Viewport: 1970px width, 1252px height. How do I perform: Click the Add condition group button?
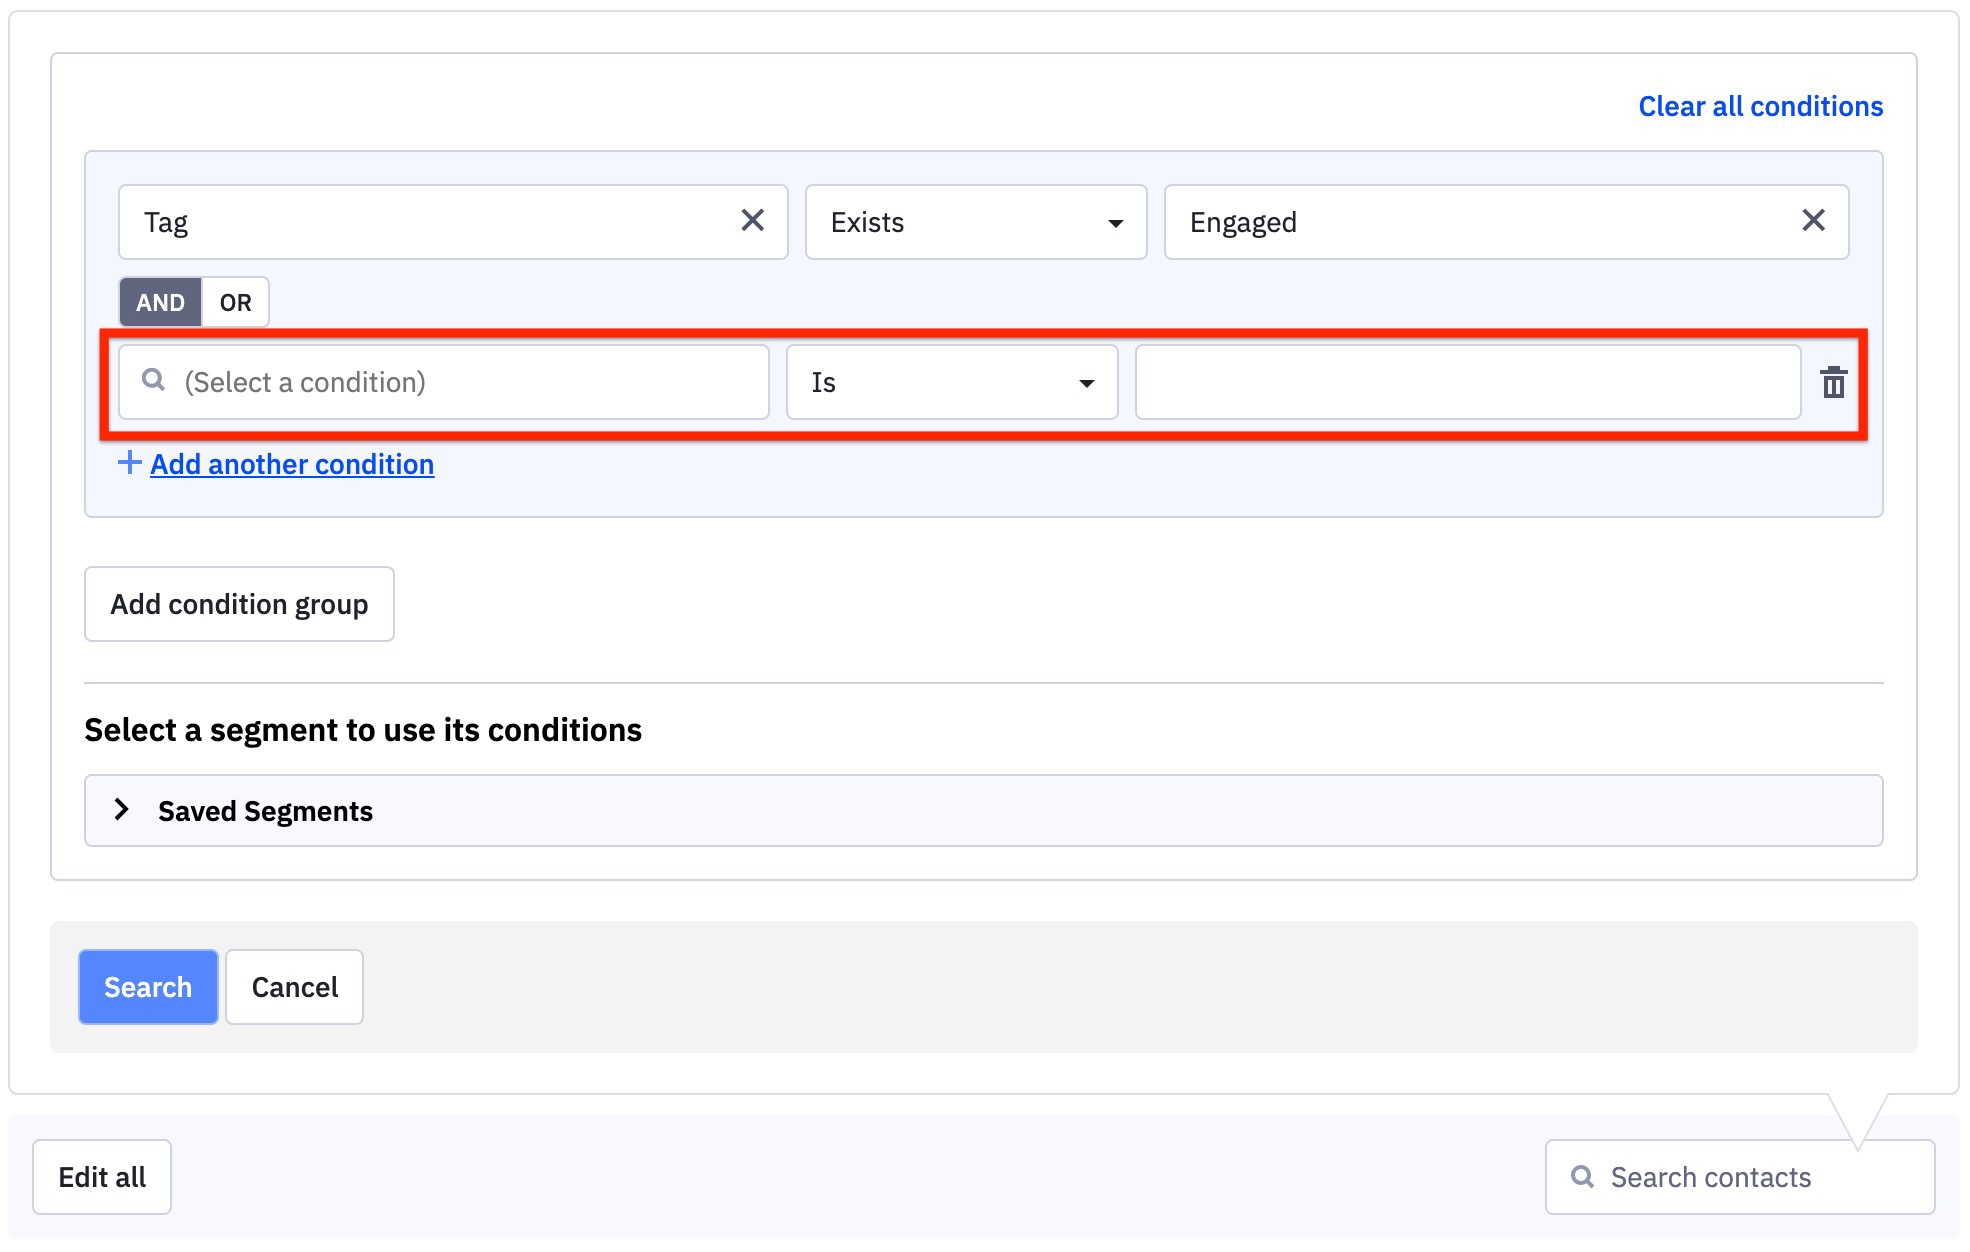click(239, 604)
